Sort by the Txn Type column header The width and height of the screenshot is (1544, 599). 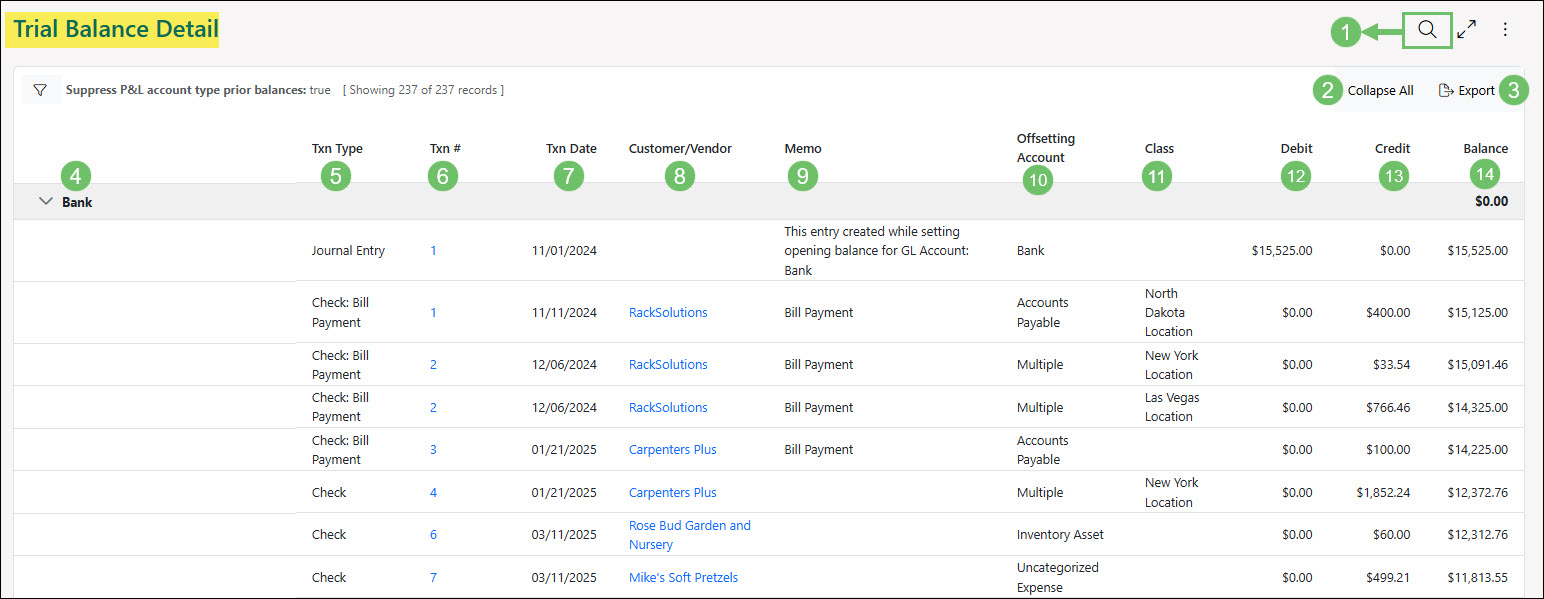[337, 148]
